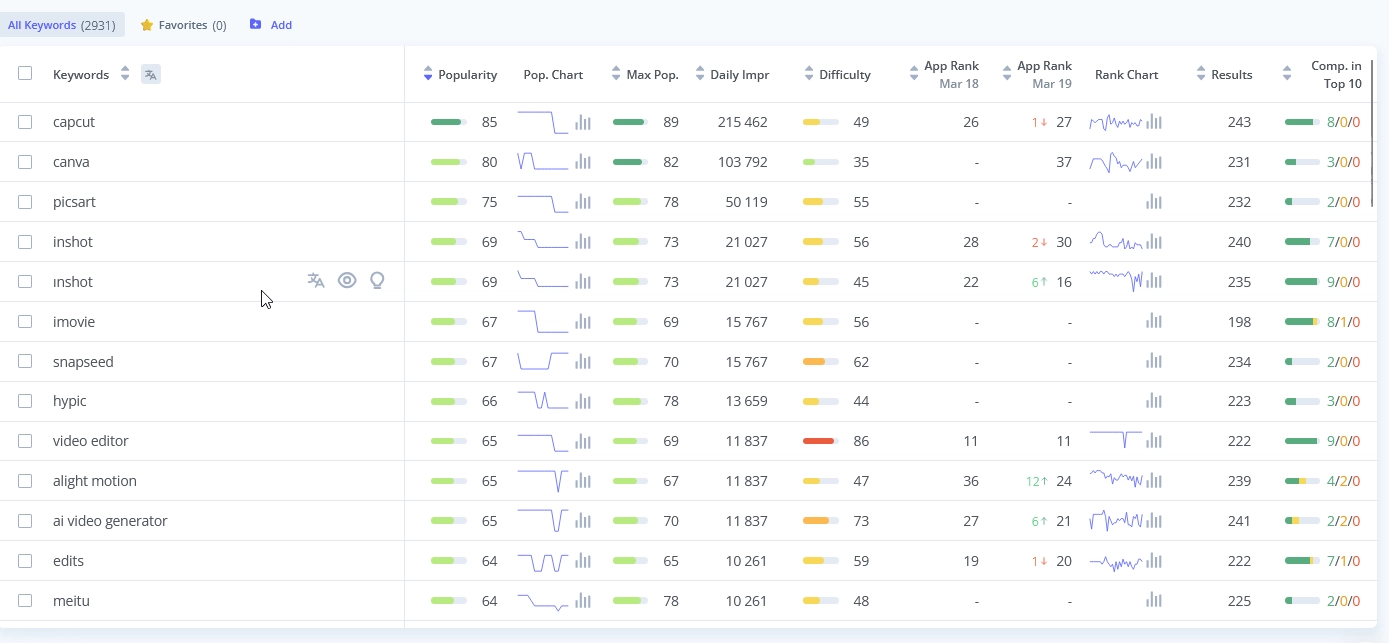
Task: Open rank chart bar icon for picsart
Action: (1154, 202)
